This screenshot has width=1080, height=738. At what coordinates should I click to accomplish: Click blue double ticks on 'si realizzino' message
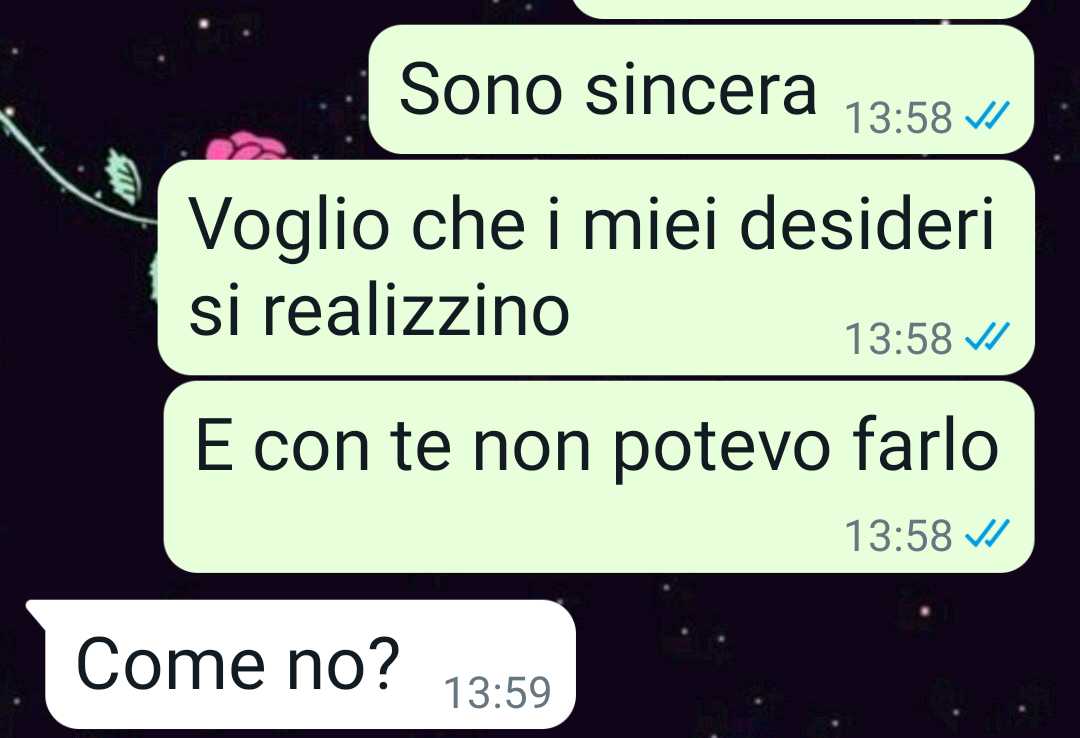987,336
